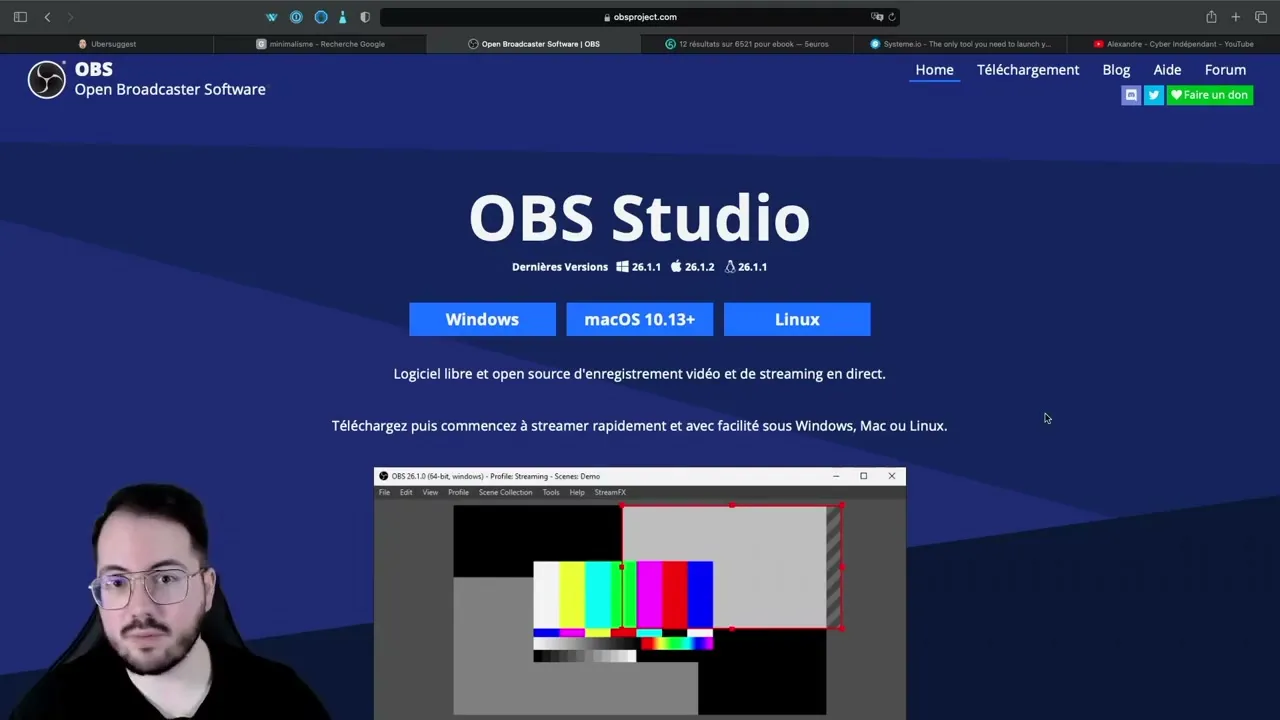
Task: Open the macOS 10.13+ download link
Action: (x=639, y=319)
